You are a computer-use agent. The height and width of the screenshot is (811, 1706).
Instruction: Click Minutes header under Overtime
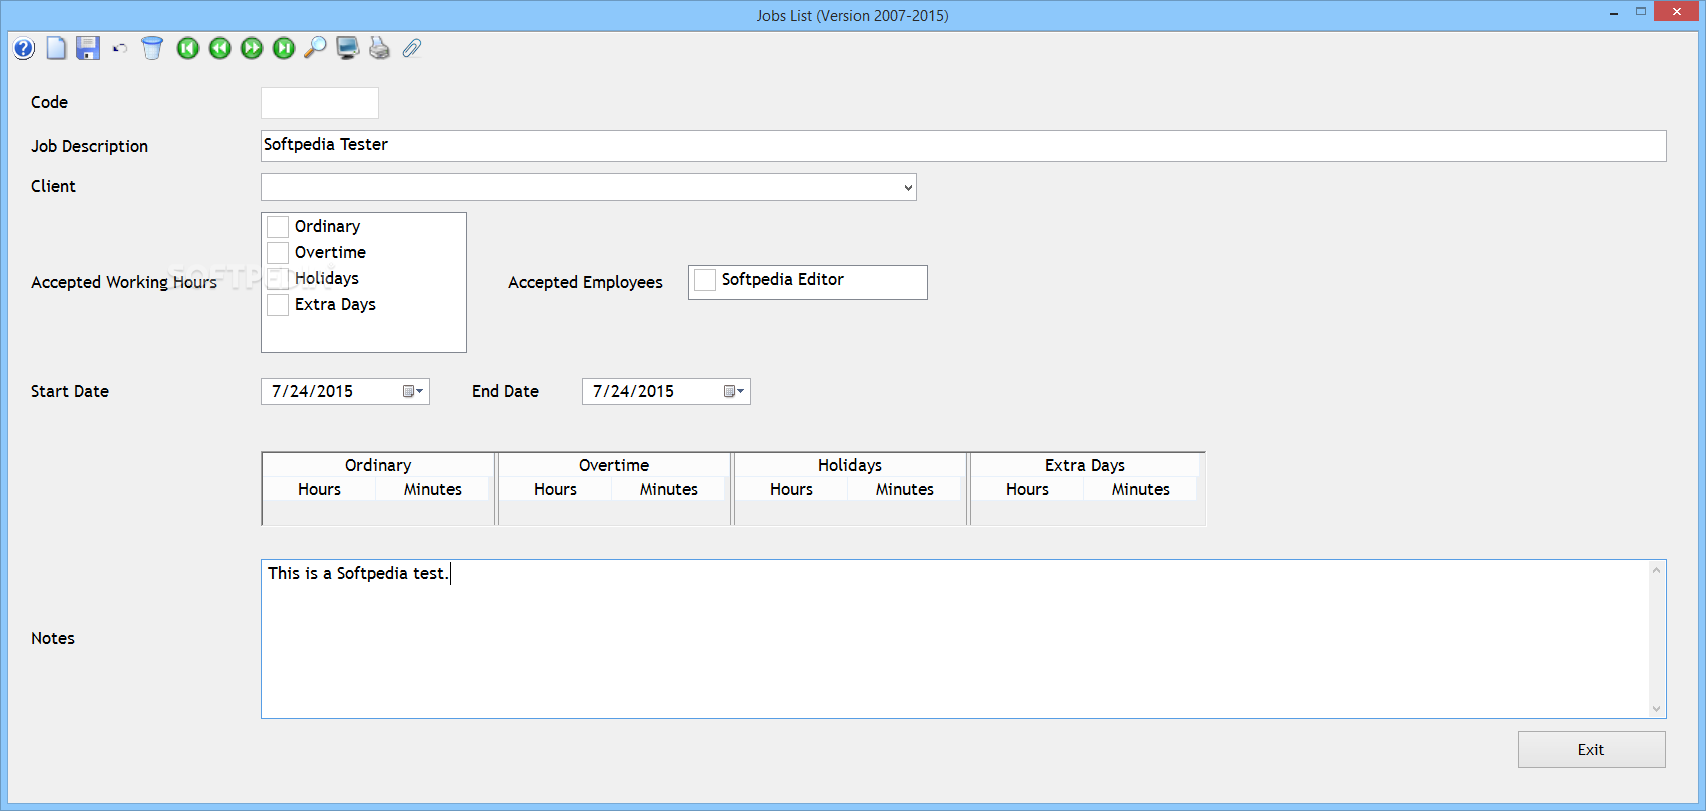click(x=669, y=489)
